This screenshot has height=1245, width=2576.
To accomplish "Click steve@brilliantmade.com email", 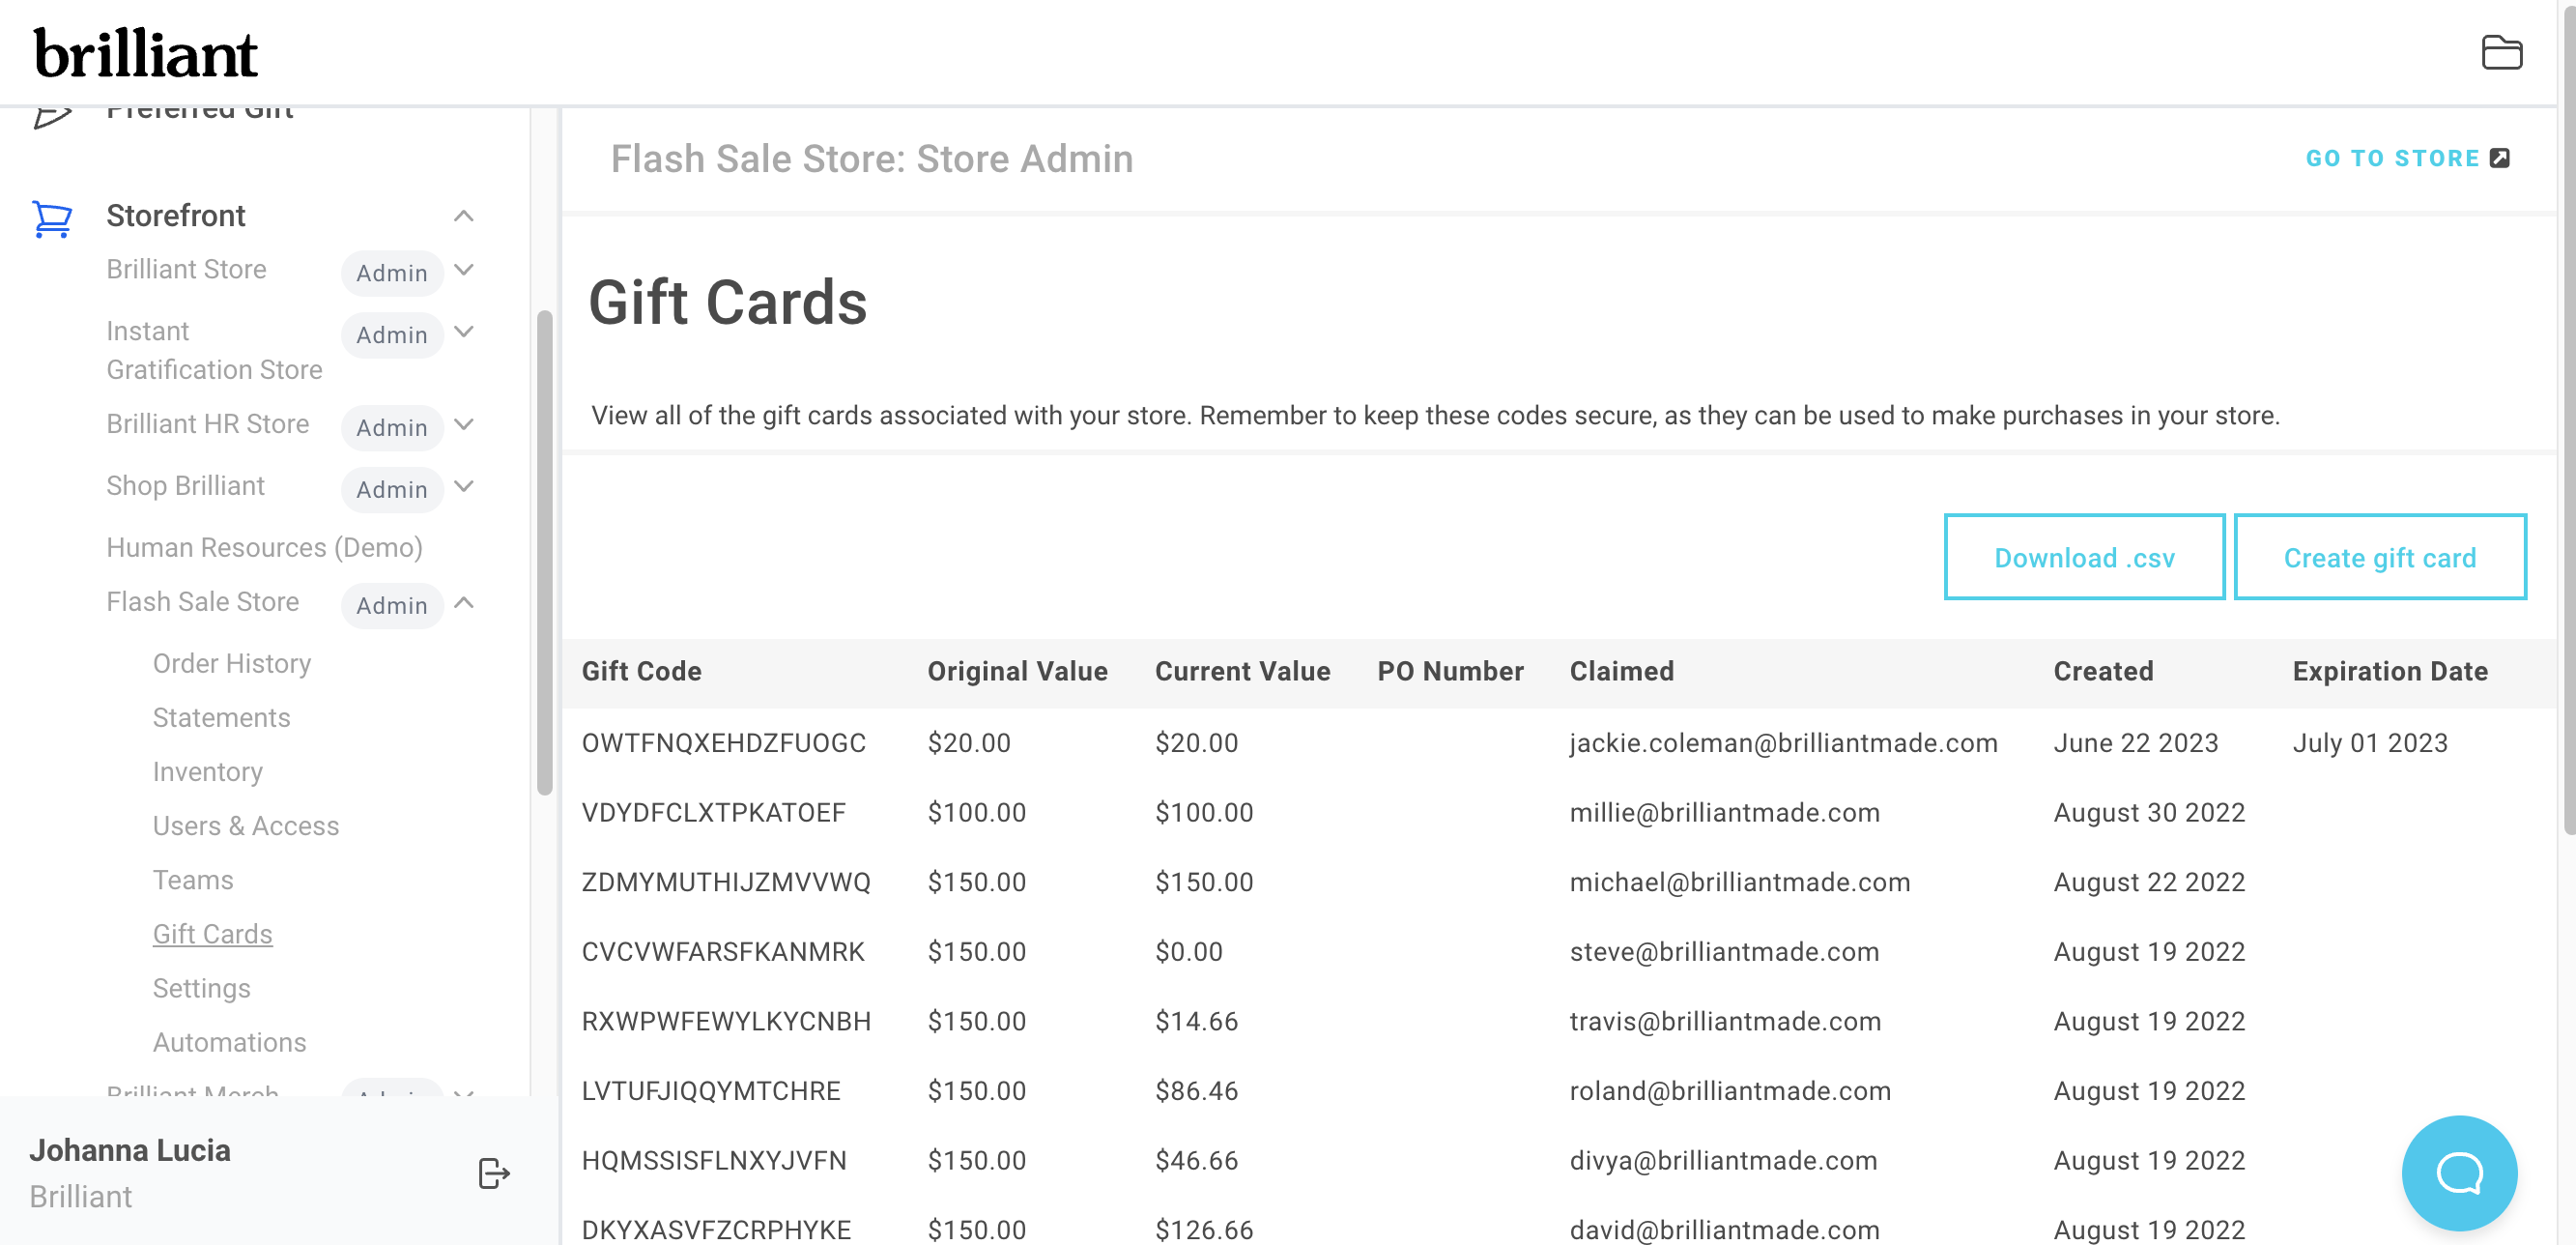I will [x=1724, y=951].
